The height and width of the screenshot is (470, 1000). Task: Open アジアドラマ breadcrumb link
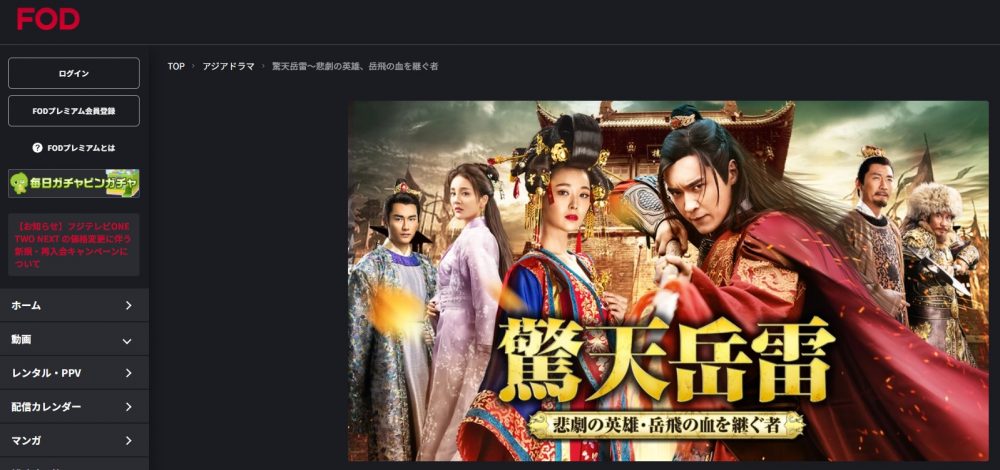point(228,66)
